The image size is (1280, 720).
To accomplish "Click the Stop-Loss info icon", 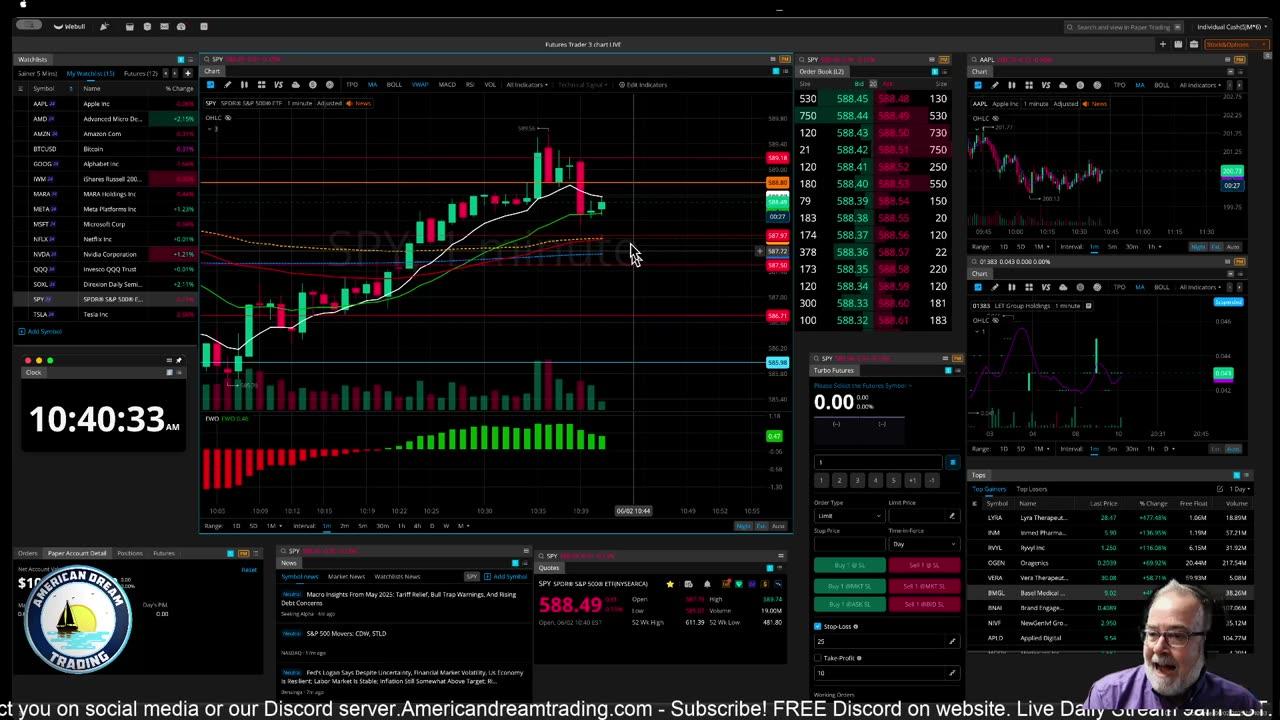I will tap(856, 627).
